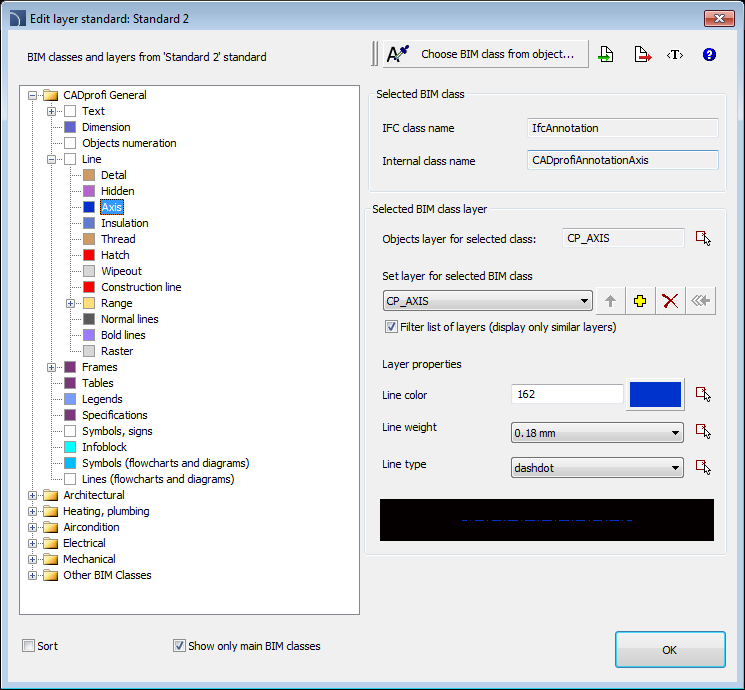Select Hatch in the Line tree
Image resolution: width=745 pixels, height=690 pixels.
click(x=115, y=255)
